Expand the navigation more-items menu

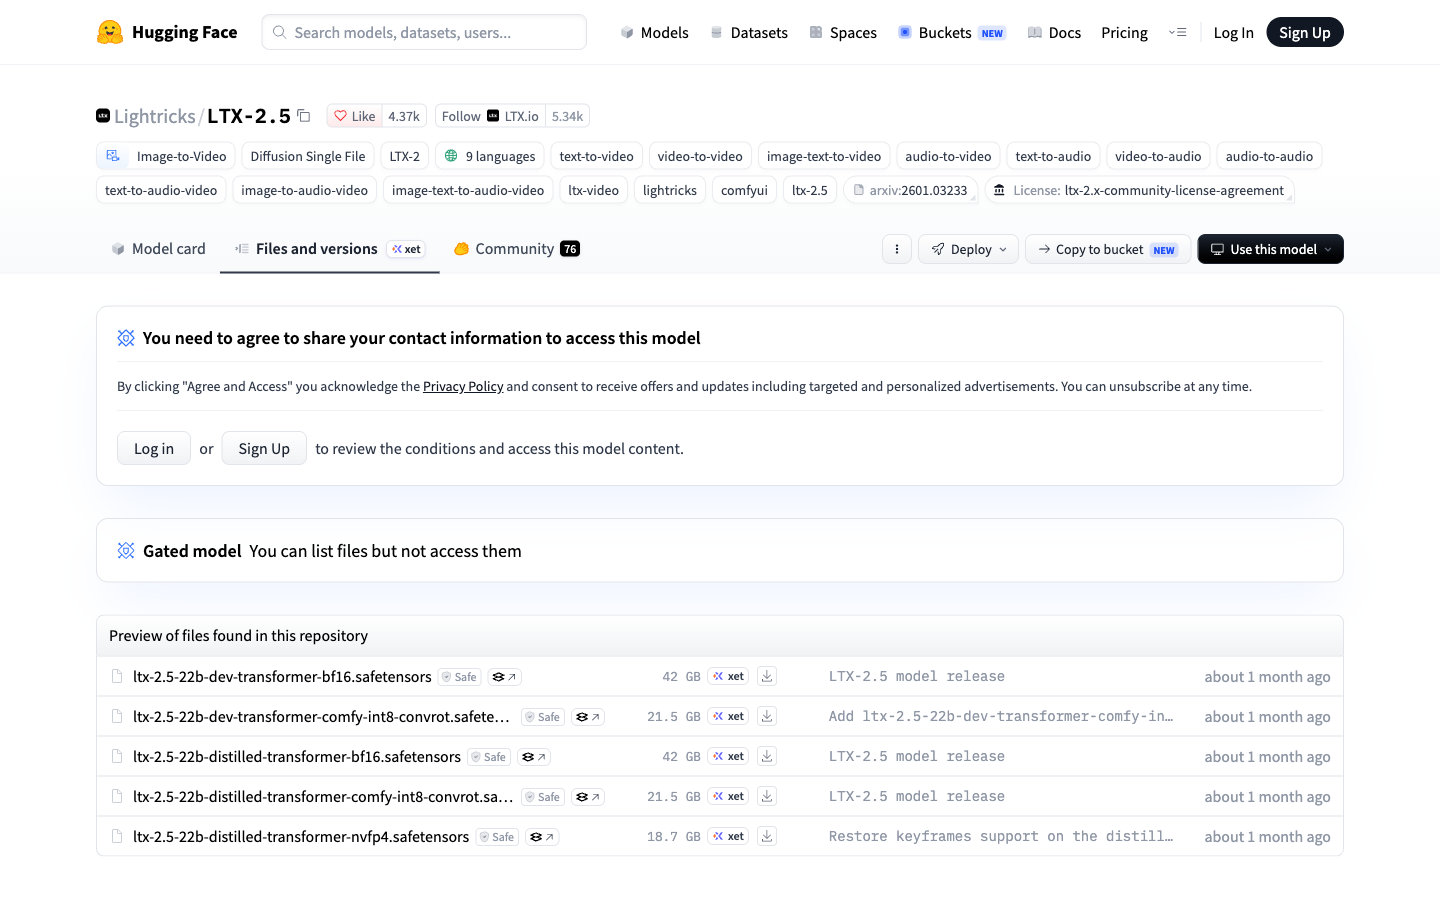1178,32
